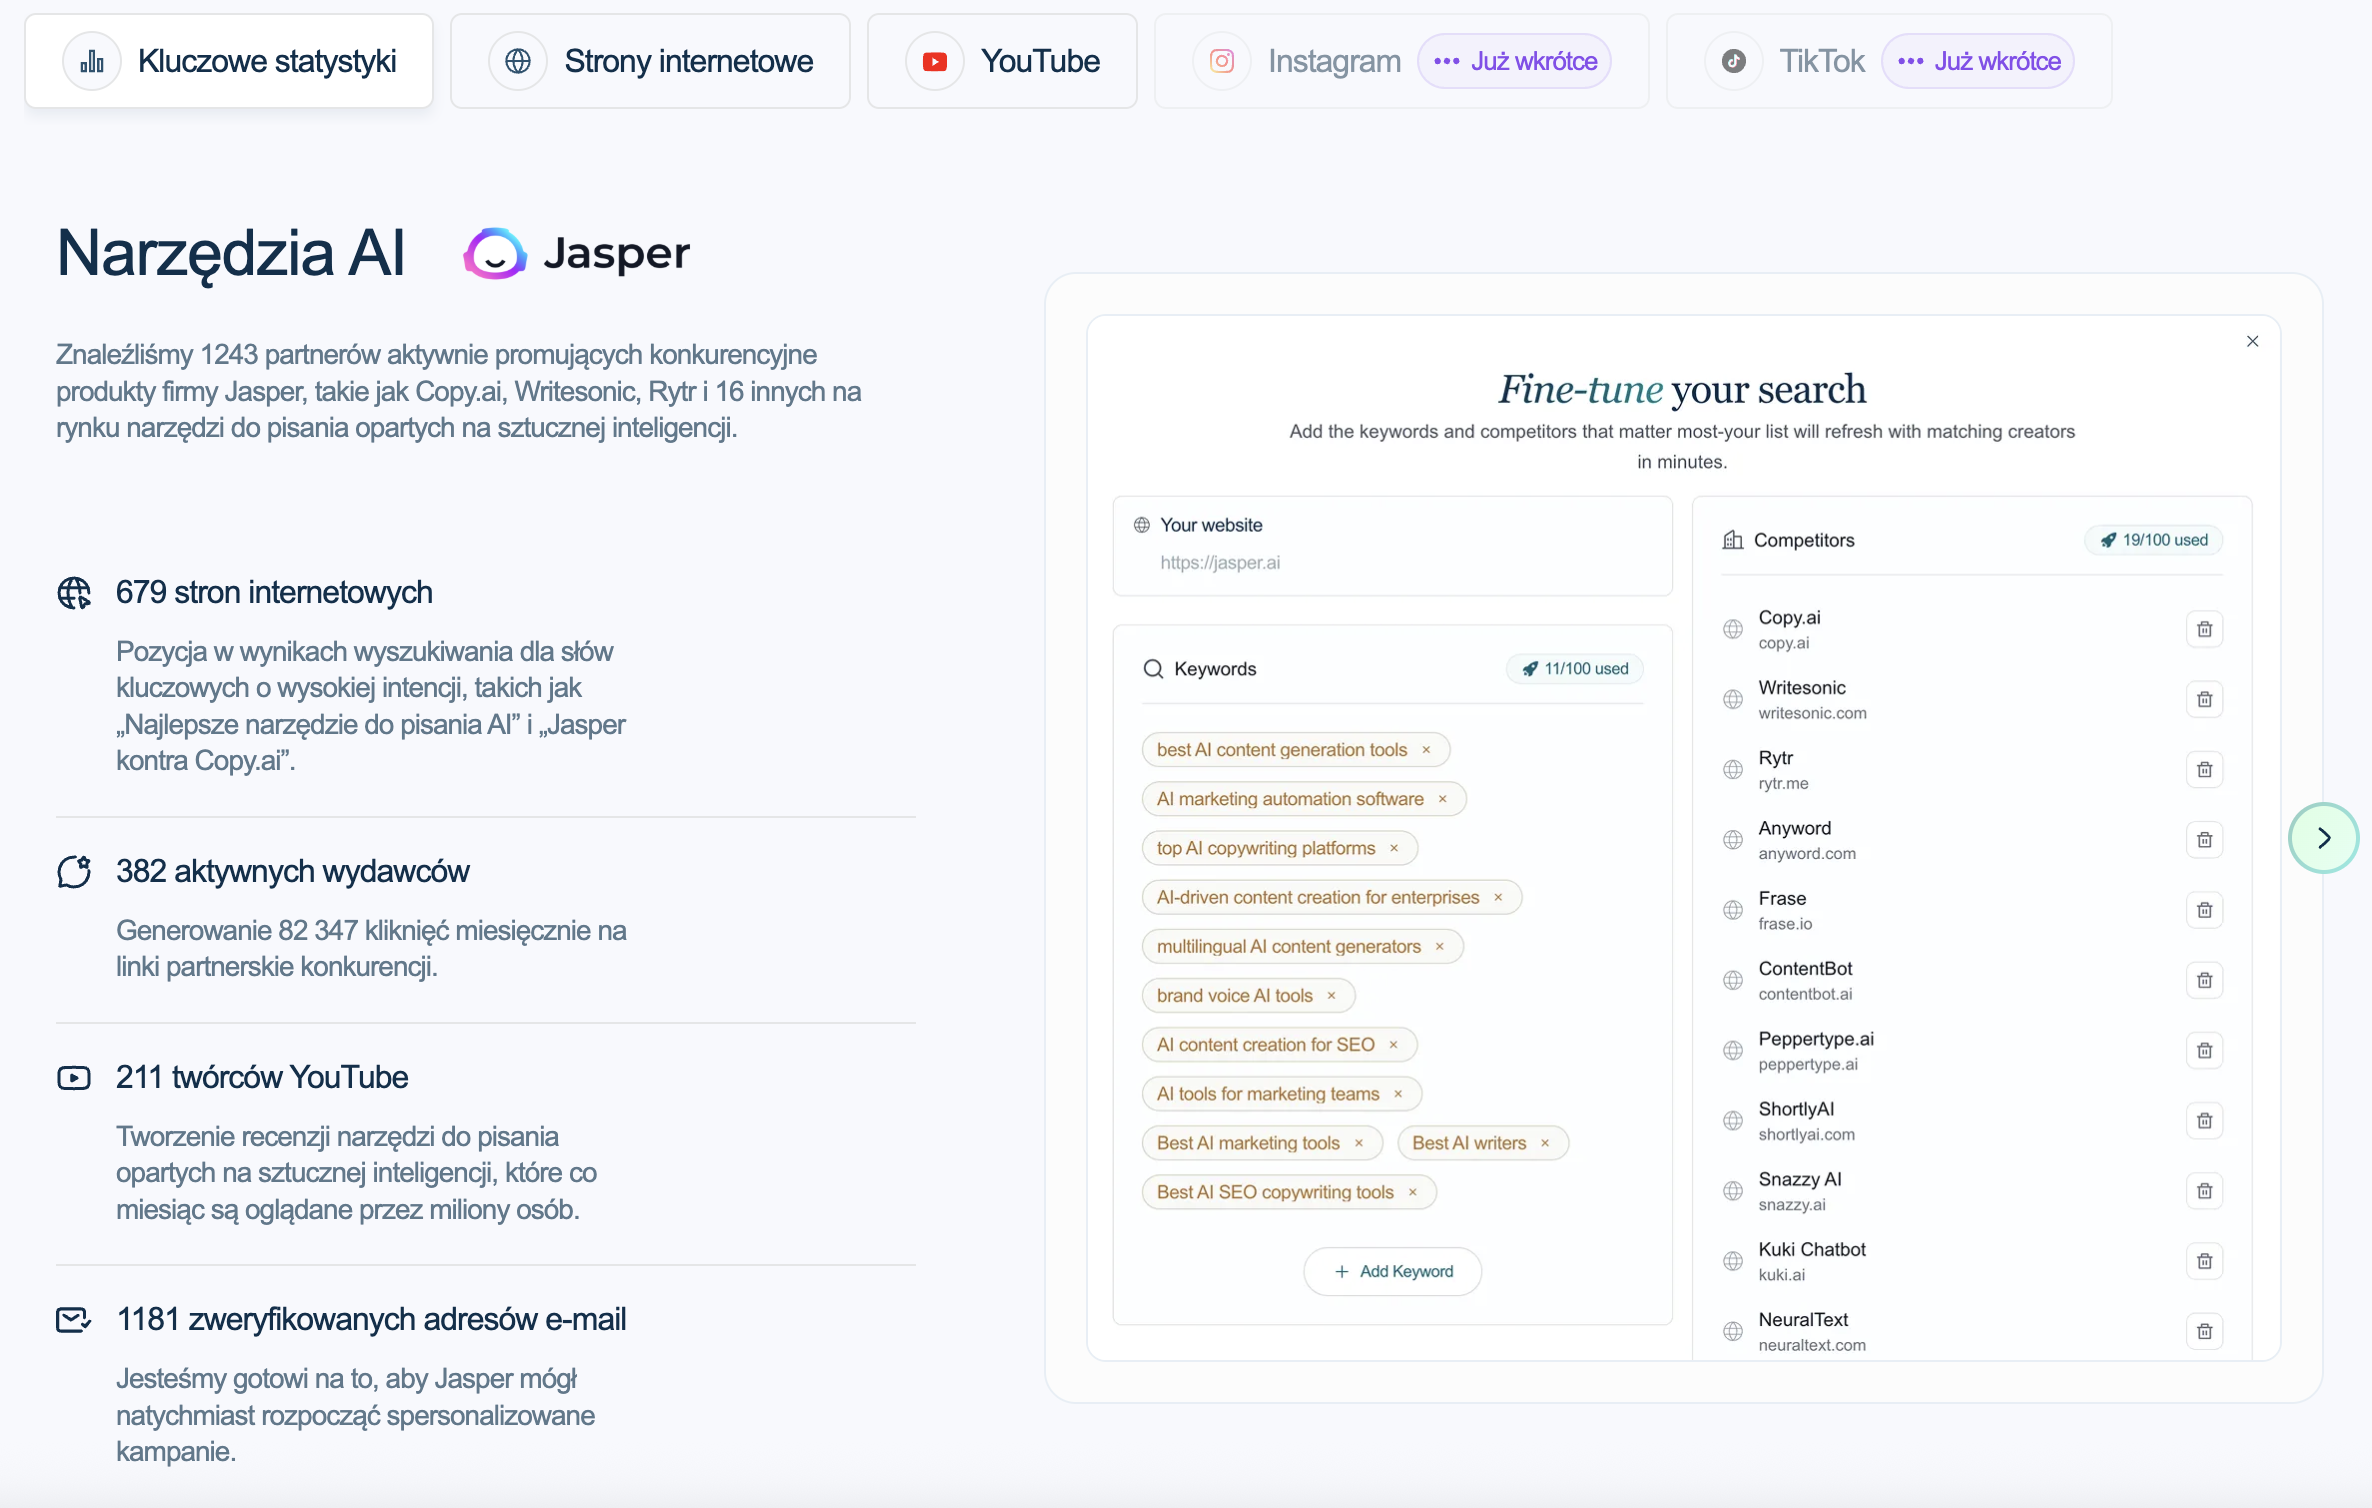2372x1508 pixels.
Task: Delete ContentBot via trash icon
Action: tap(2204, 980)
